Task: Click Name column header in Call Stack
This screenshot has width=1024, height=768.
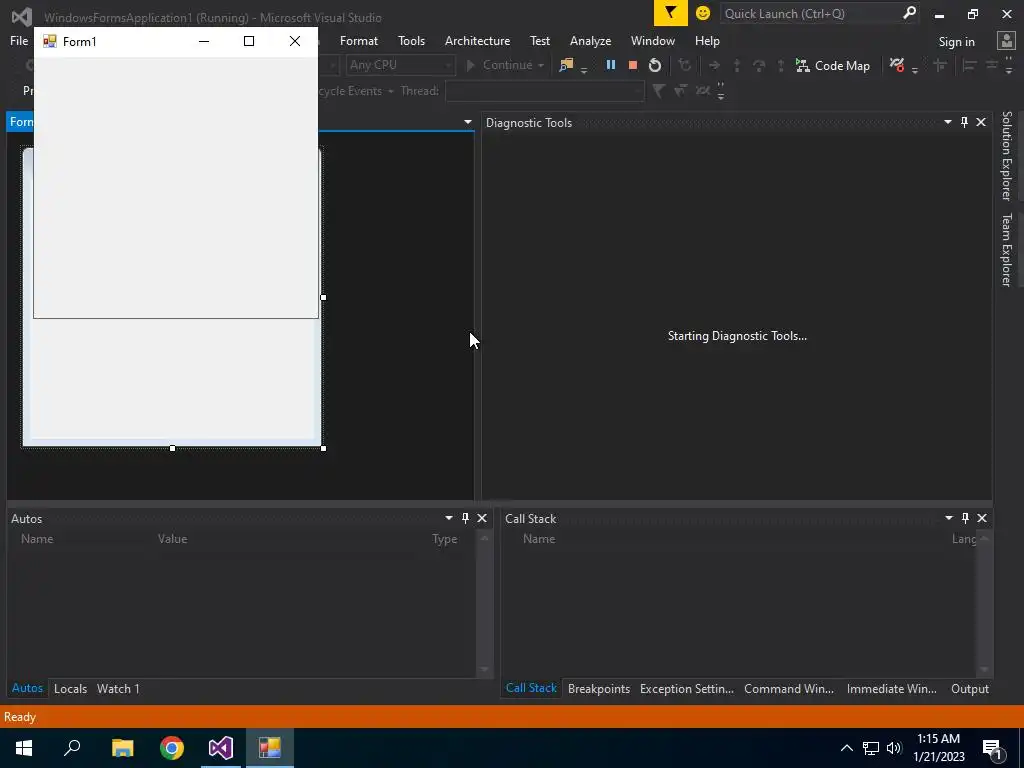Action: pos(539,539)
